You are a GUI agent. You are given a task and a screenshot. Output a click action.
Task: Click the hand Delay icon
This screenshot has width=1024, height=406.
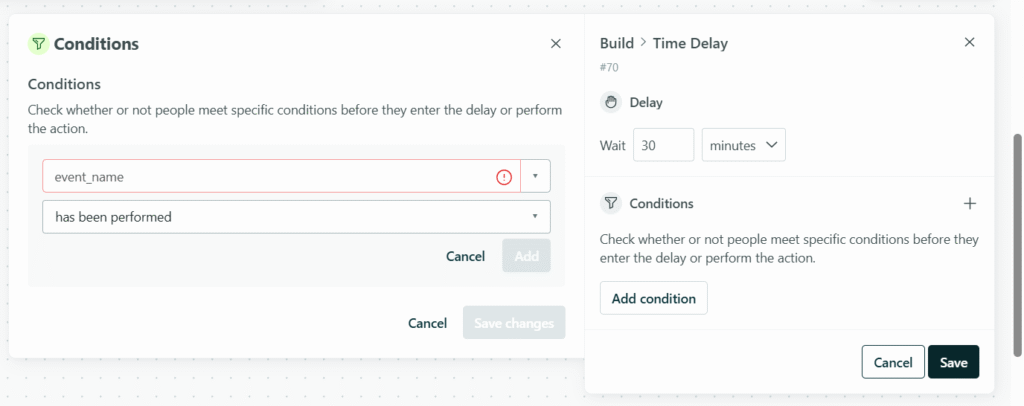(x=611, y=102)
